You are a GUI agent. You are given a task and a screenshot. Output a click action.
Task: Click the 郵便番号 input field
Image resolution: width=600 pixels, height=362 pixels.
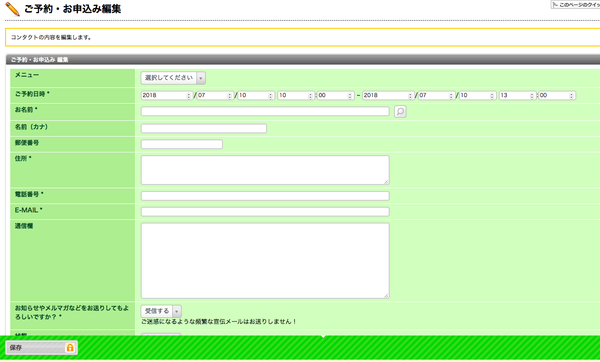coord(182,144)
